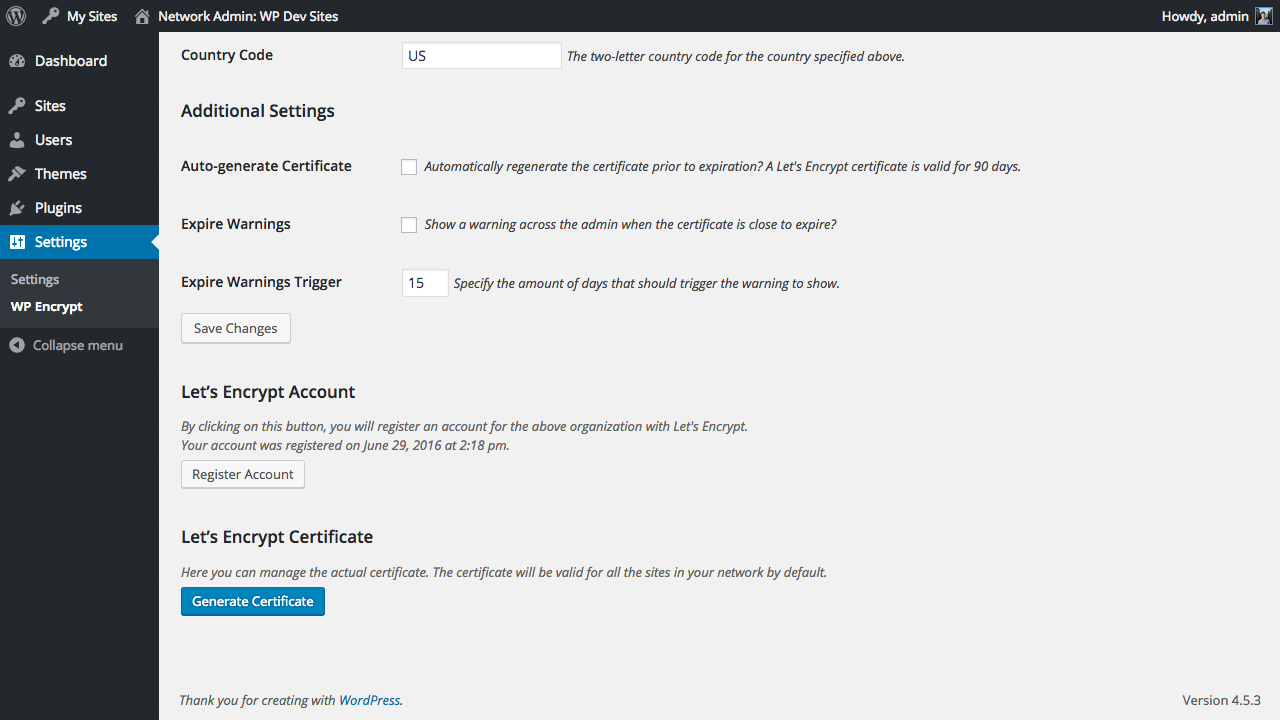Open the Sites menu item
The image size is (1280, 720).
coord(50,106)
